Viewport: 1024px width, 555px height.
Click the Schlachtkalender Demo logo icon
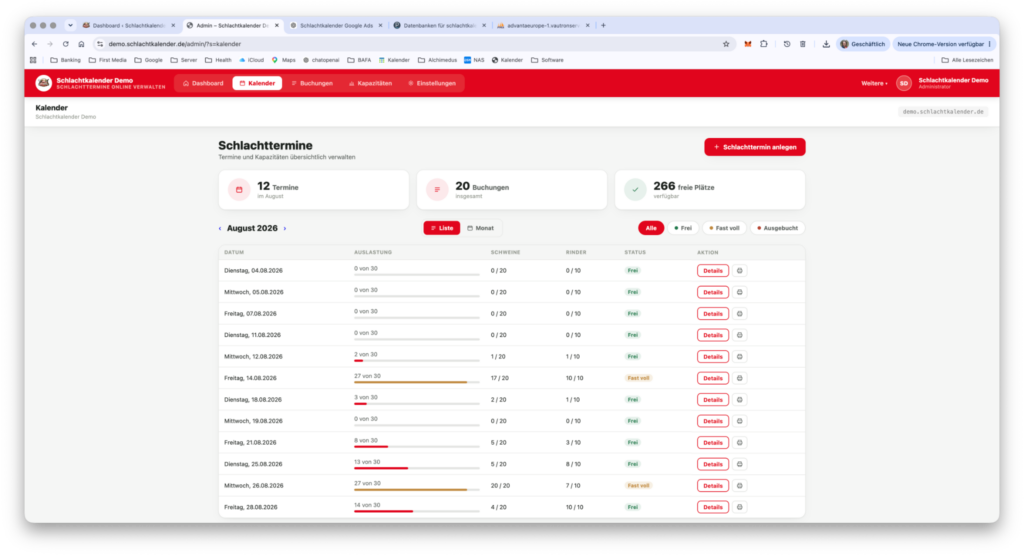point(44,83)
